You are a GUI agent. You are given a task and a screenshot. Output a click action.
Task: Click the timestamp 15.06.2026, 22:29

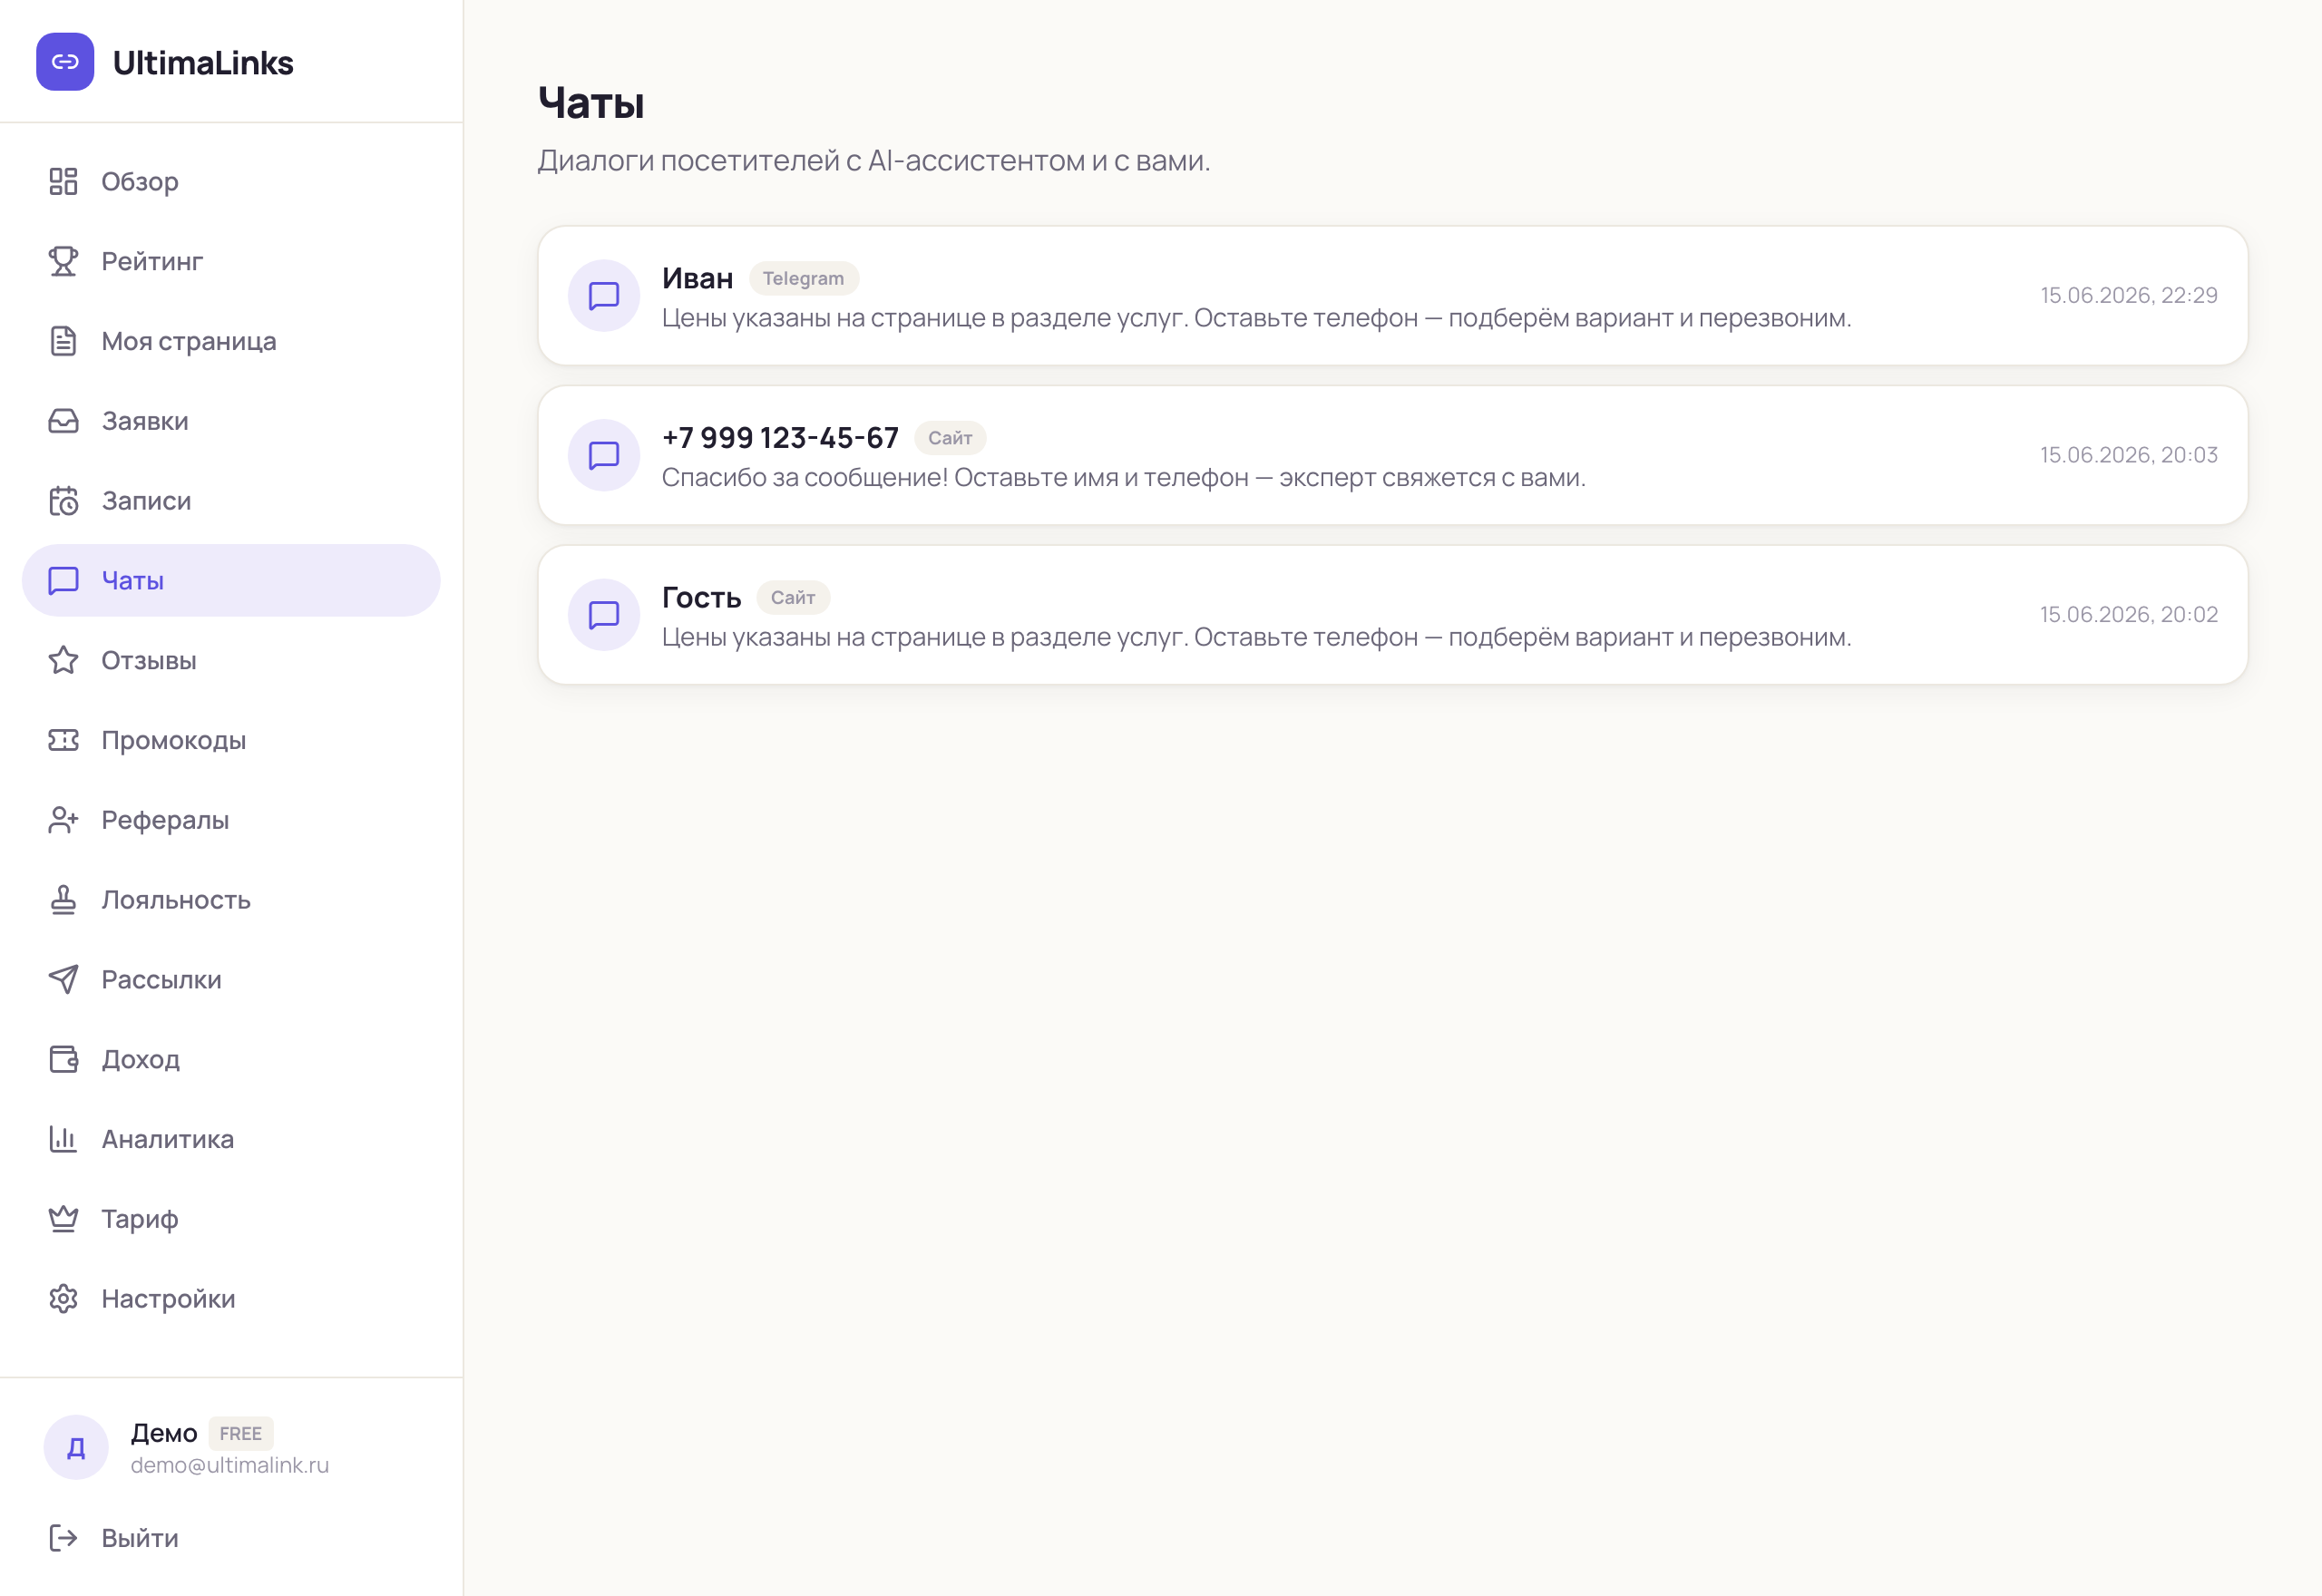point(2129,295)
